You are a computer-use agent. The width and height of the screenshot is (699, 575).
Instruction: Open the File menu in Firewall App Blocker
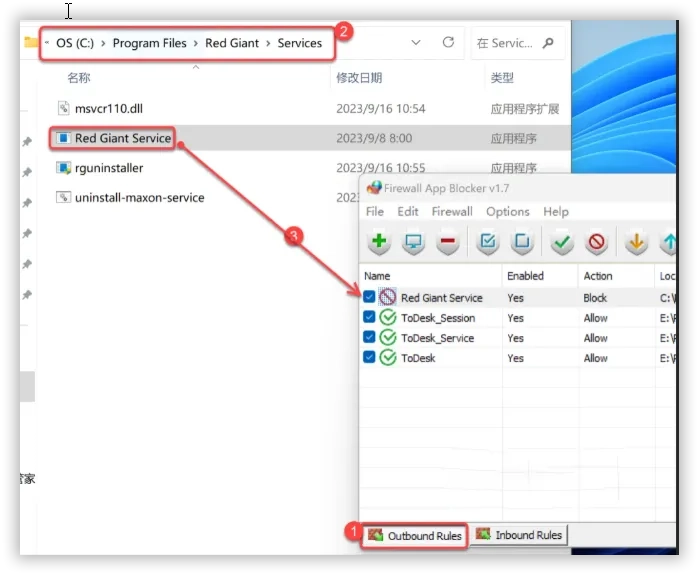click(374, 211)
